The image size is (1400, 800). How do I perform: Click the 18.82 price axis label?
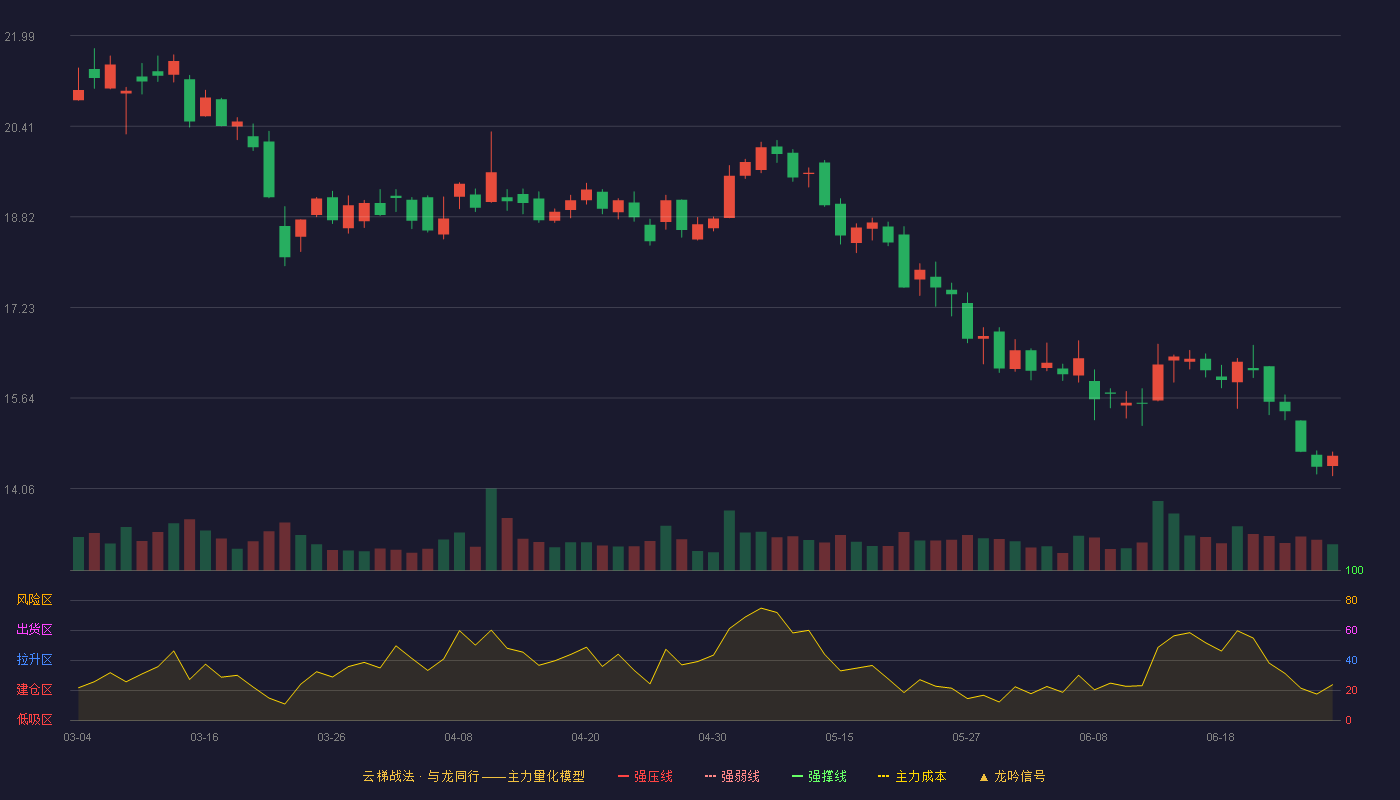(x=19, y=218)
